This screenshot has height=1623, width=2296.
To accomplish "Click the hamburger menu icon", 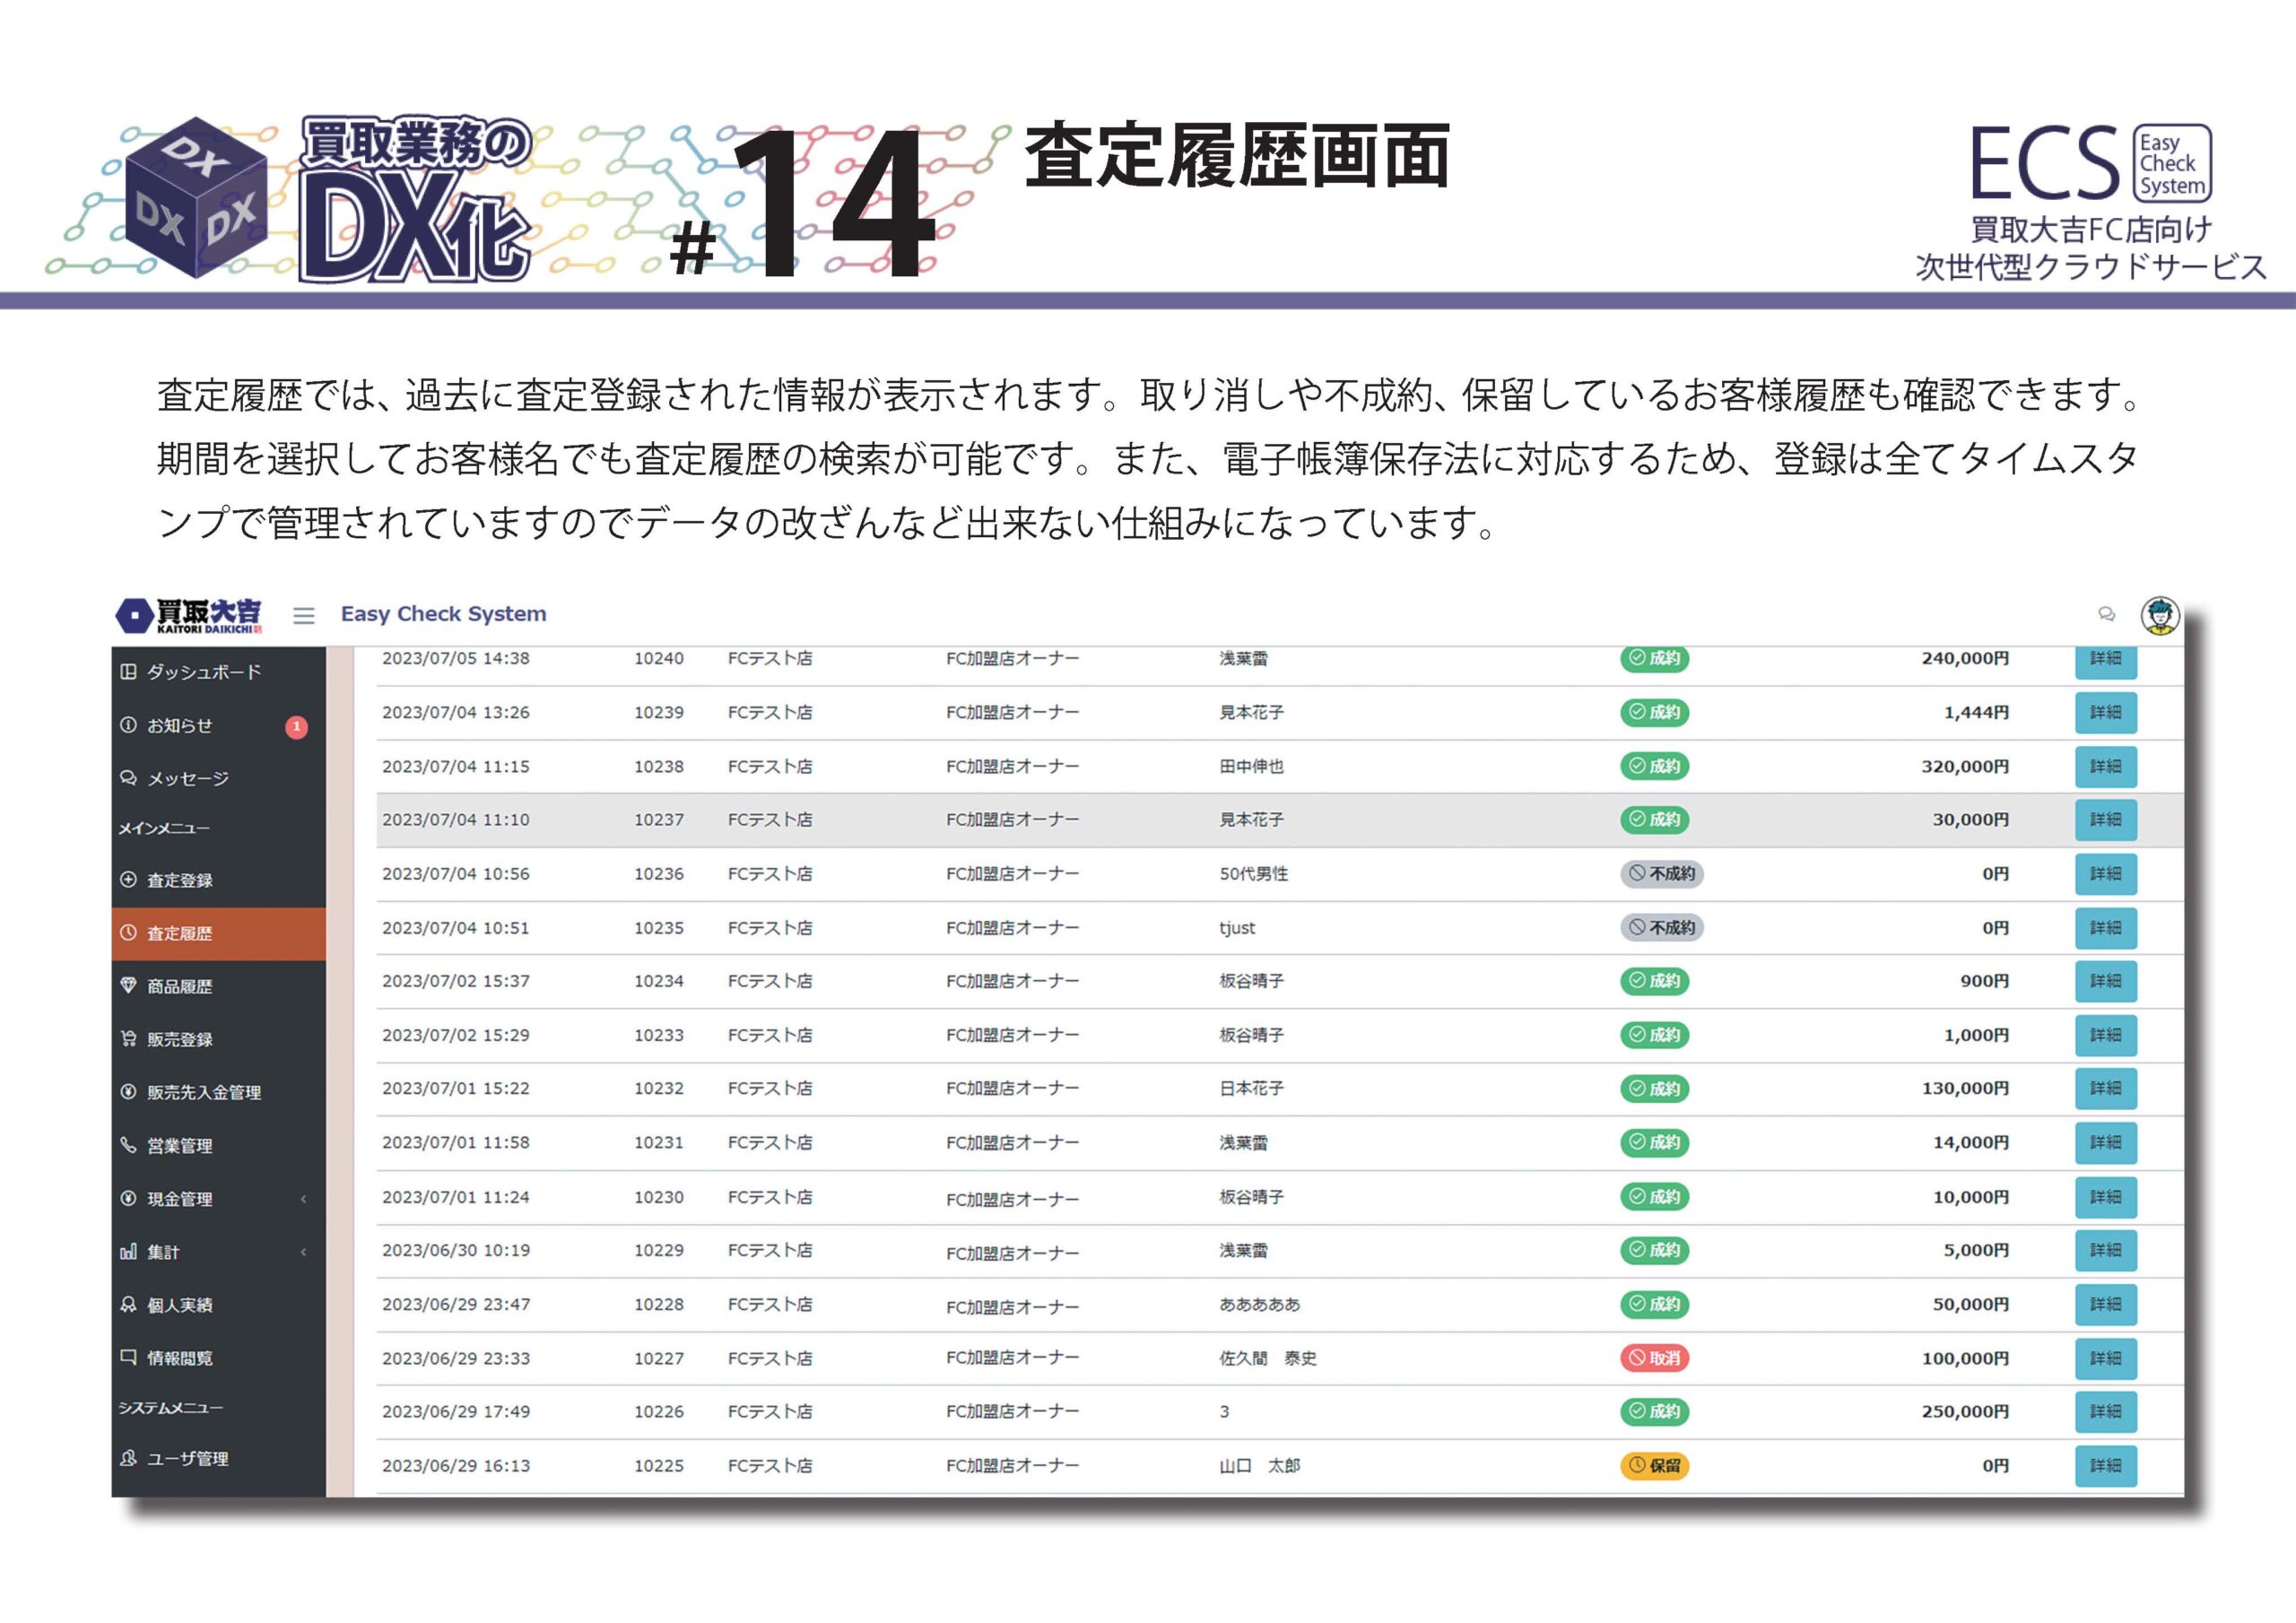I will (x=304, y=615).
